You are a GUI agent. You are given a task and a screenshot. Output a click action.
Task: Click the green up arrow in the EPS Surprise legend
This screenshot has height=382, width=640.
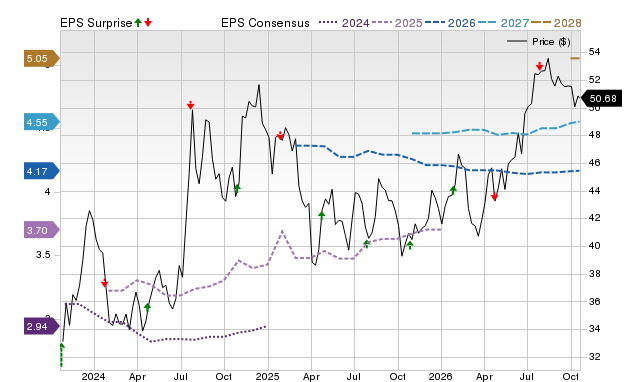(x=138, y=22)
